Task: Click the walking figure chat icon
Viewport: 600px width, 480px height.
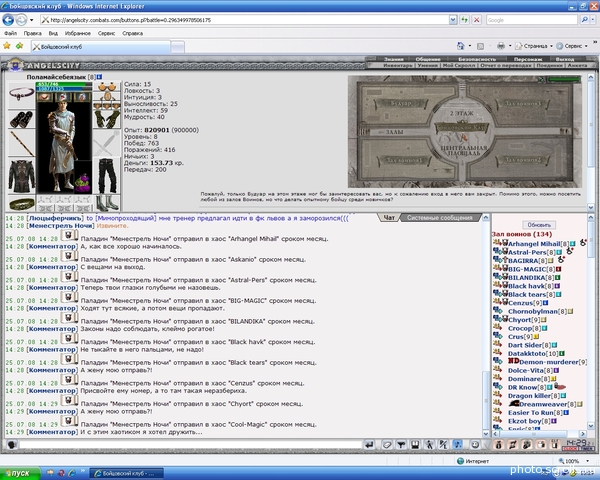Action: point(429,444)
